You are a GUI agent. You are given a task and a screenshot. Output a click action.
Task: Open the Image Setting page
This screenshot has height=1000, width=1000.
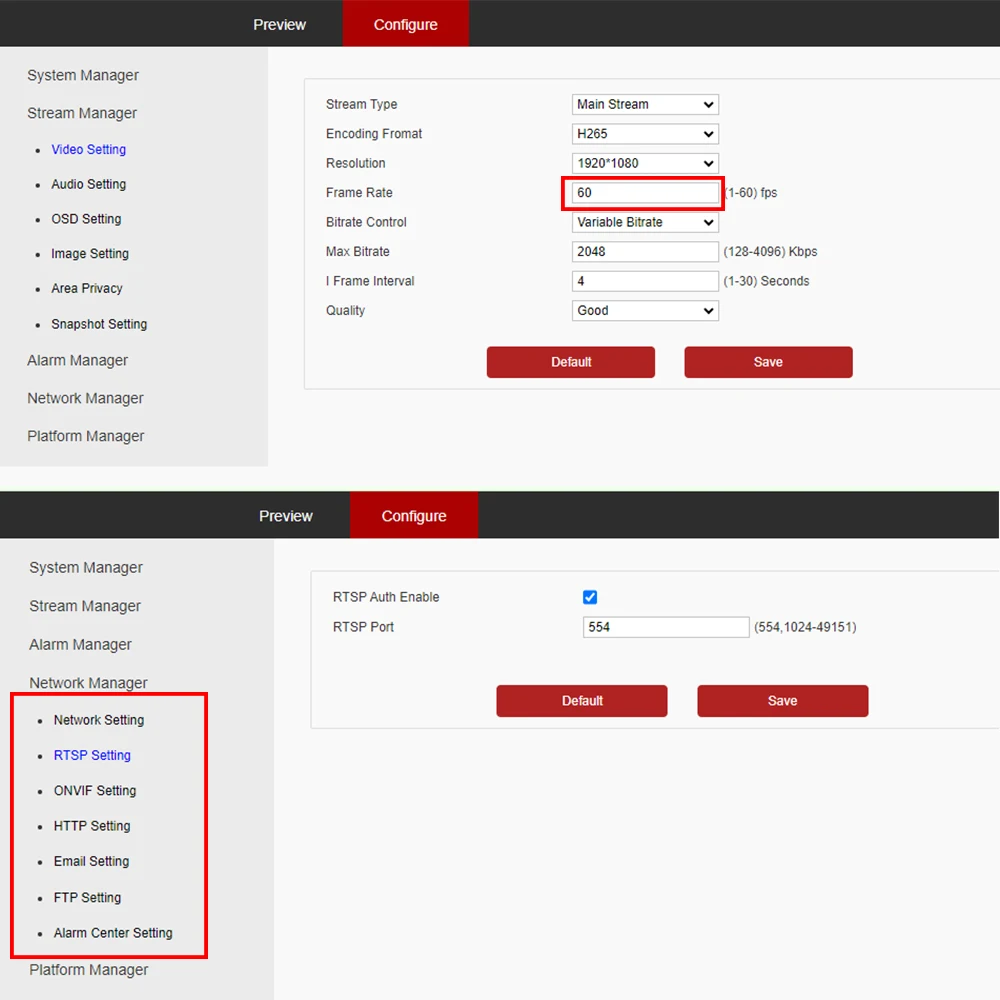click(90, 254)
